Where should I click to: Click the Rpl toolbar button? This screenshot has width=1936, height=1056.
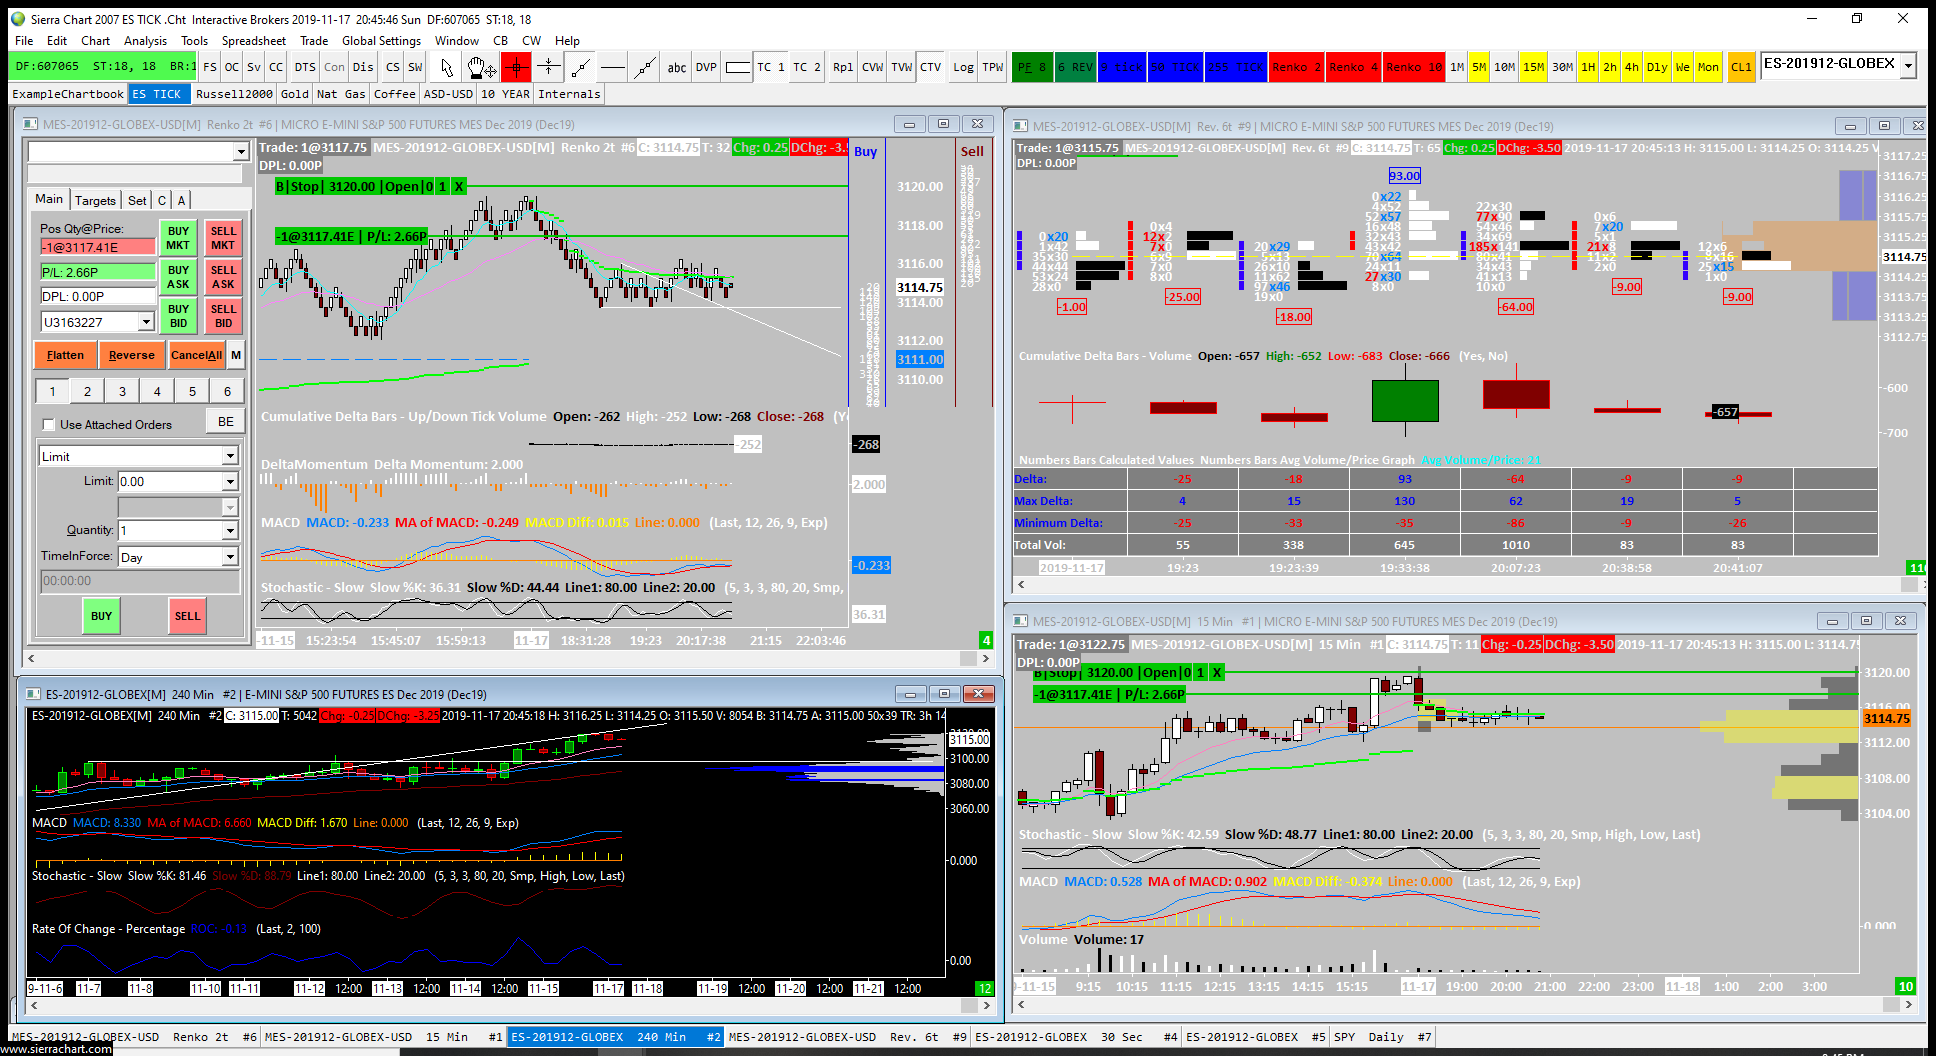coord(843,67)
